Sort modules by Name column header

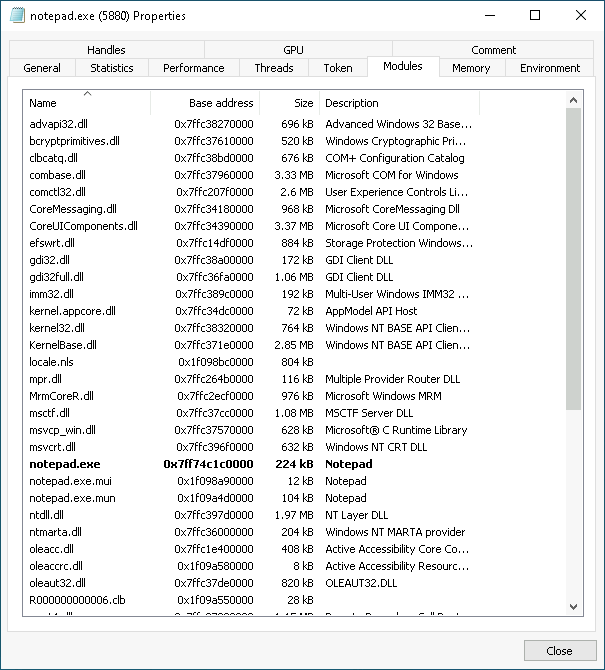pos(86,103)
